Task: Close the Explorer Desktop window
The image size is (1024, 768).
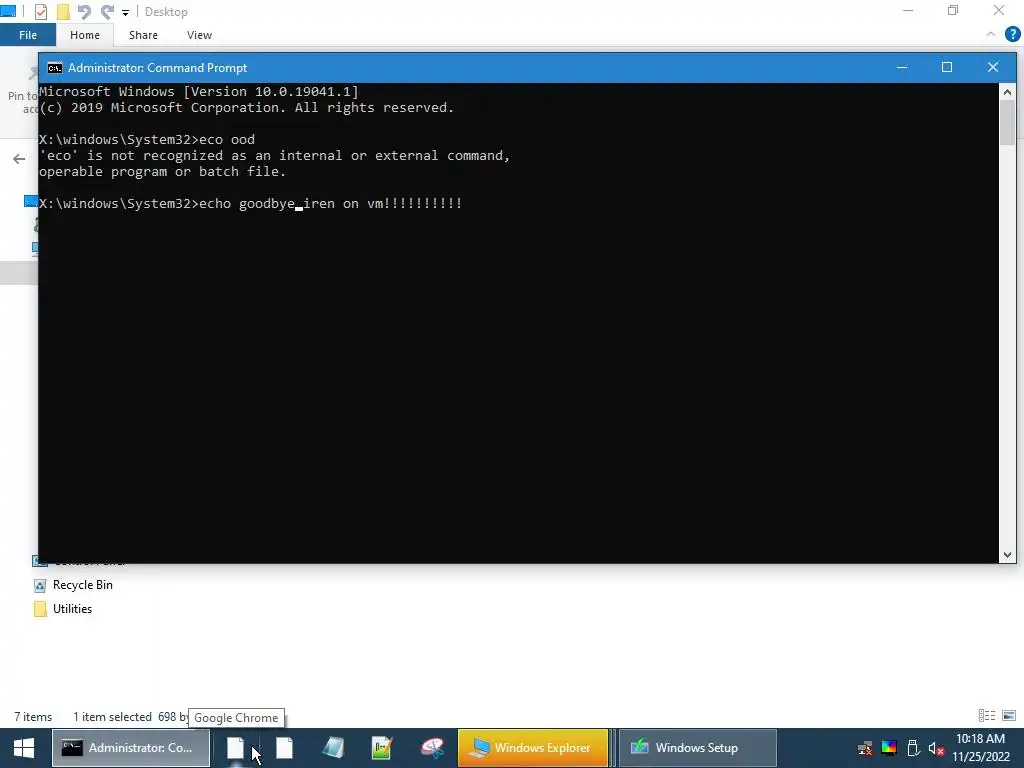Action: [999, 11]
